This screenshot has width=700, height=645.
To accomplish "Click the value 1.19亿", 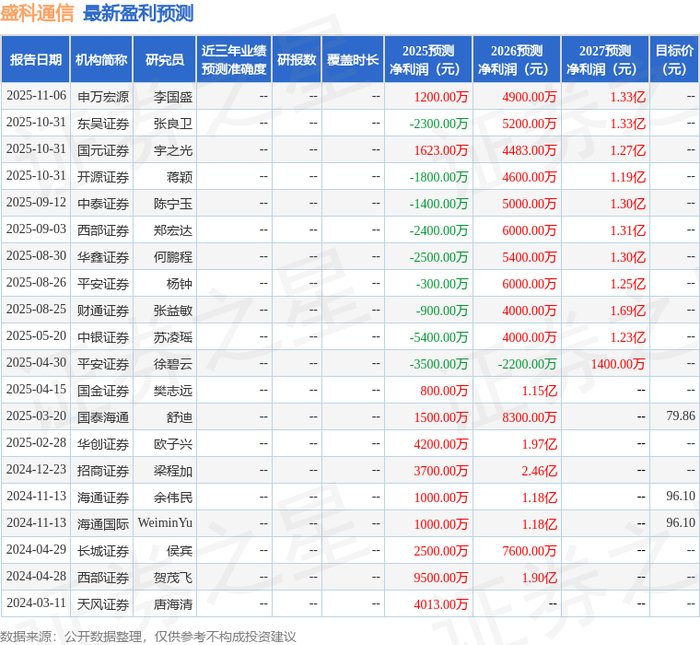I will (x=628, y=177).
